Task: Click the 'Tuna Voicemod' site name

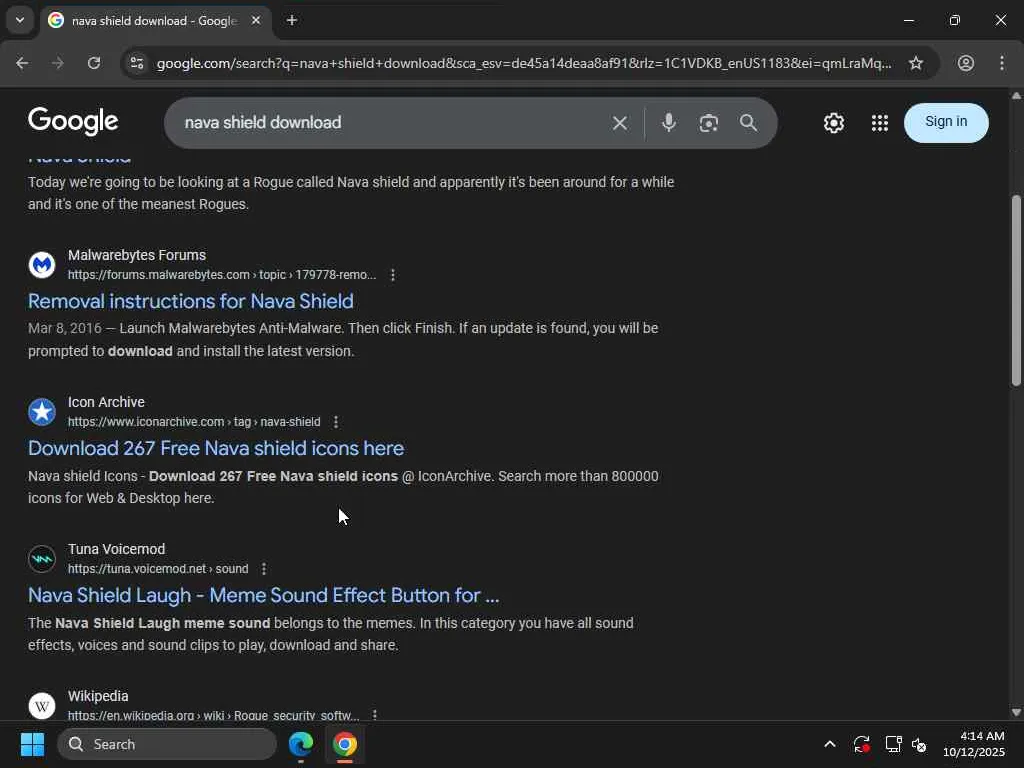Action: [116, 549]
